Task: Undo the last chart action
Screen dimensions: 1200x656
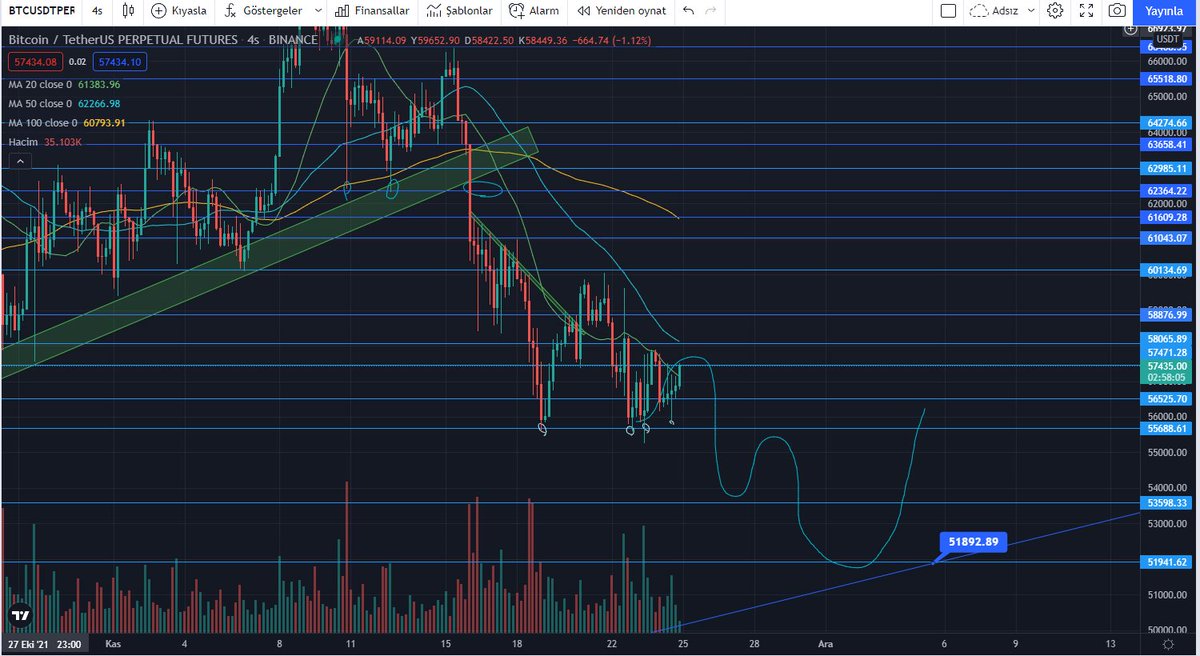Action: click(x=688, y=11)
